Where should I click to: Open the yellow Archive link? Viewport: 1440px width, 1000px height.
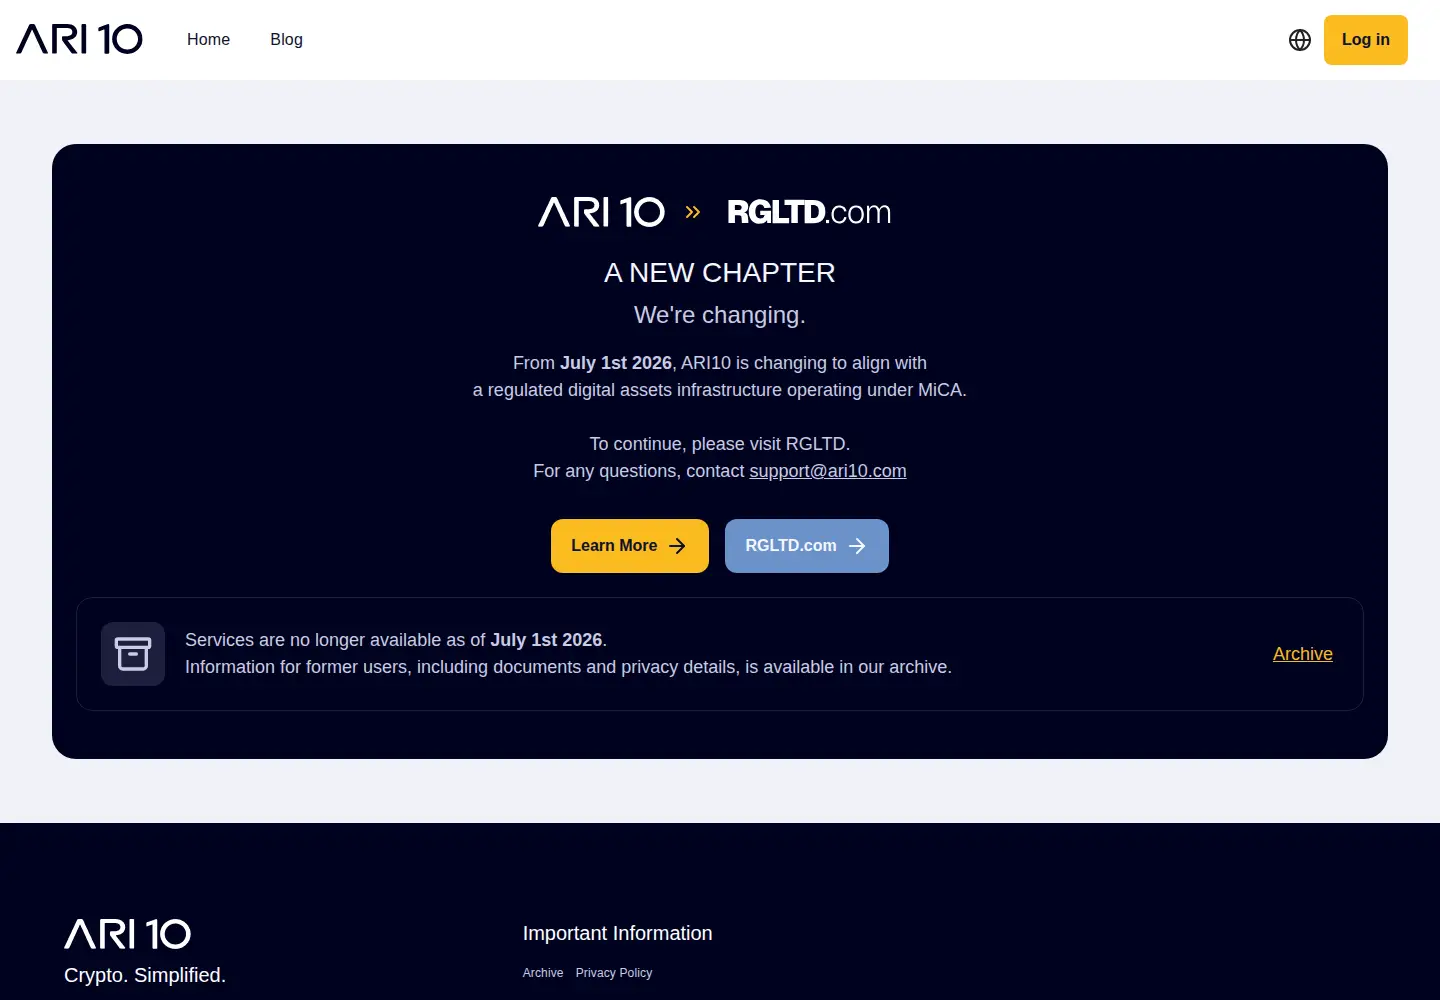(1303, 654)
